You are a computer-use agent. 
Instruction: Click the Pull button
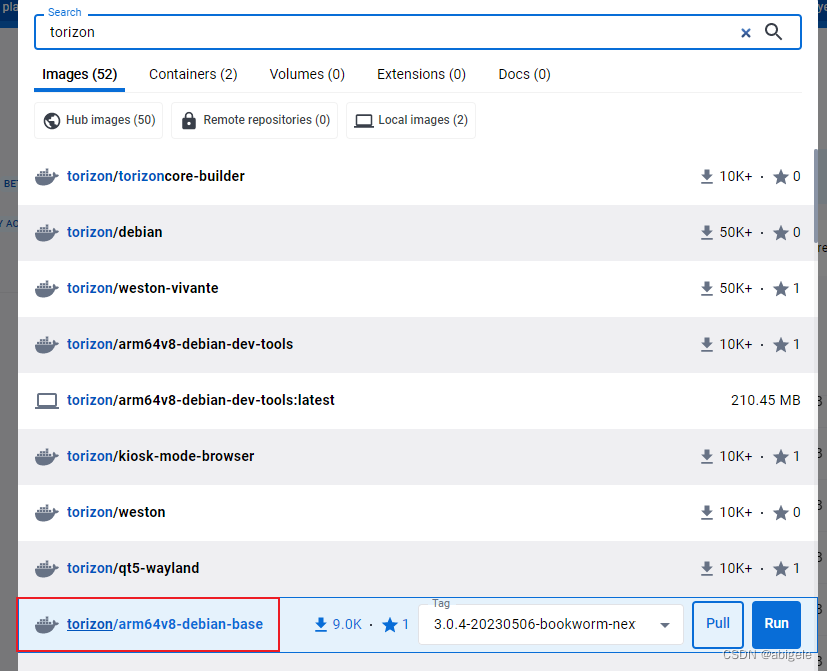click(718, 625)
